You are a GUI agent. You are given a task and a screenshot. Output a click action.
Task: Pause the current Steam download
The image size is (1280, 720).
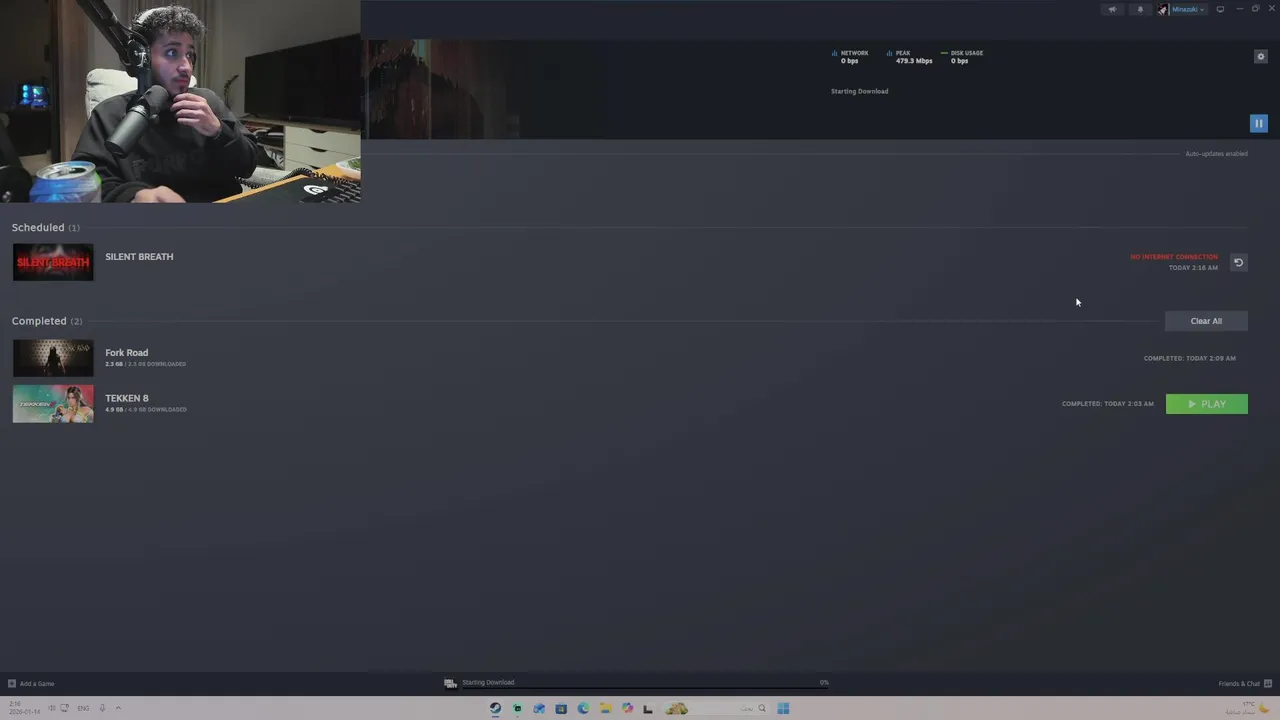tap(1258, 123)
